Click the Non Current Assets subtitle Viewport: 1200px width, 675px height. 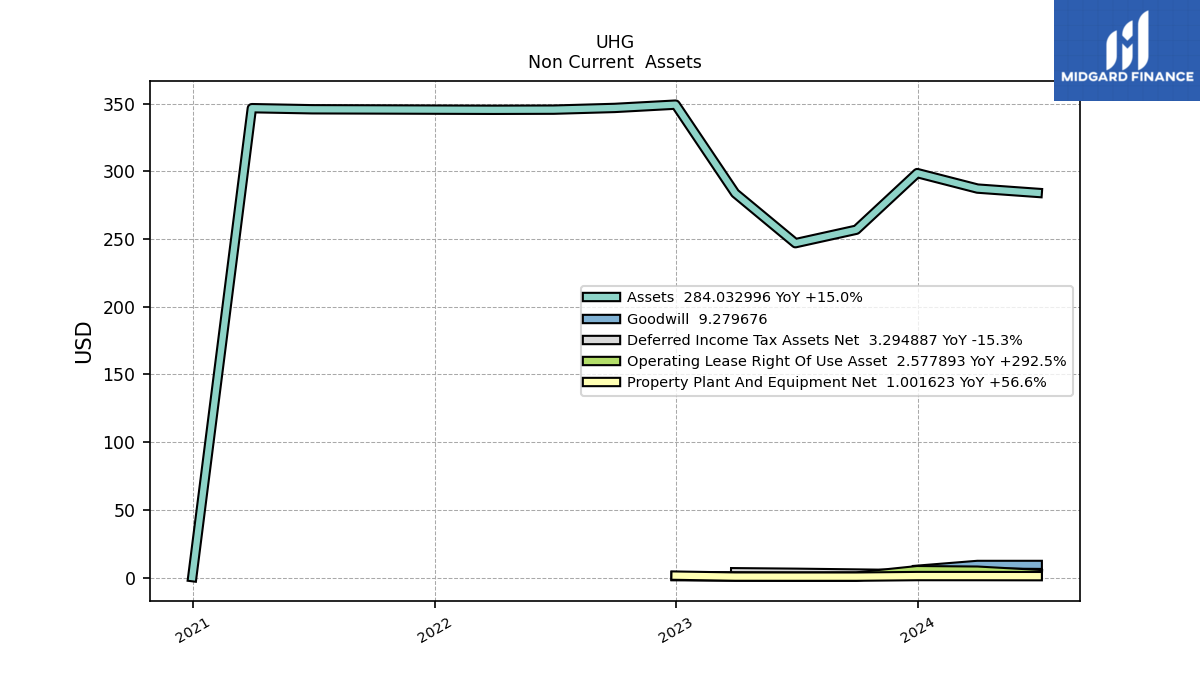(x=615, y=62)
